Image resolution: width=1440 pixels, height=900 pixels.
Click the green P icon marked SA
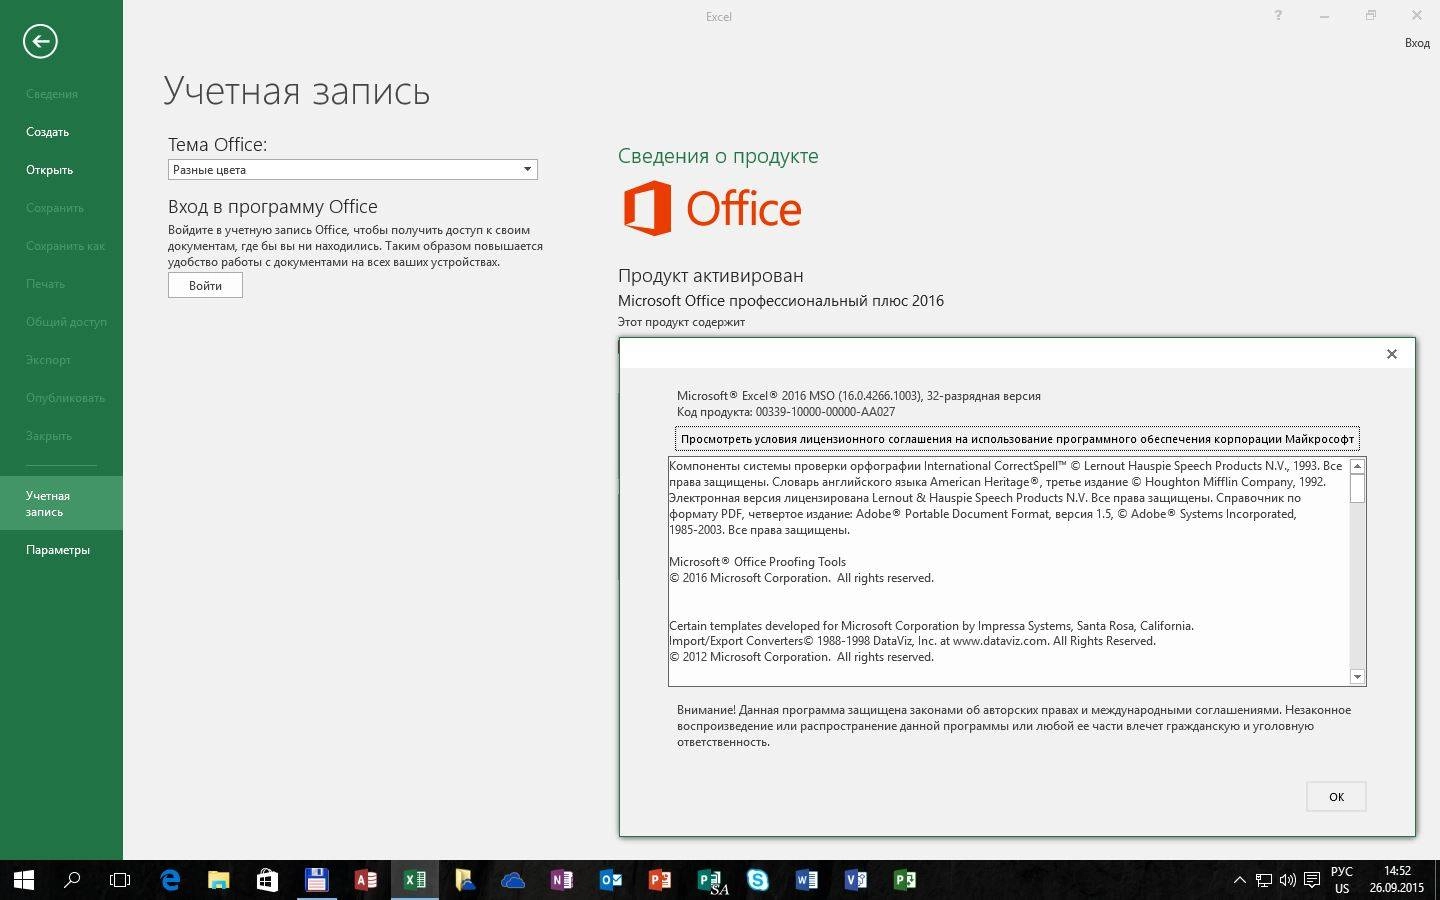[x=710, y=880]
